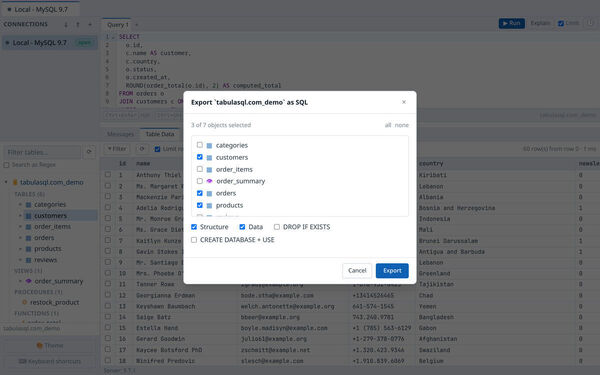The width and height of the screenshot is (600, 375).
Task: Toggle Limit rows checkbox in table data
Action: pos(157,149)
